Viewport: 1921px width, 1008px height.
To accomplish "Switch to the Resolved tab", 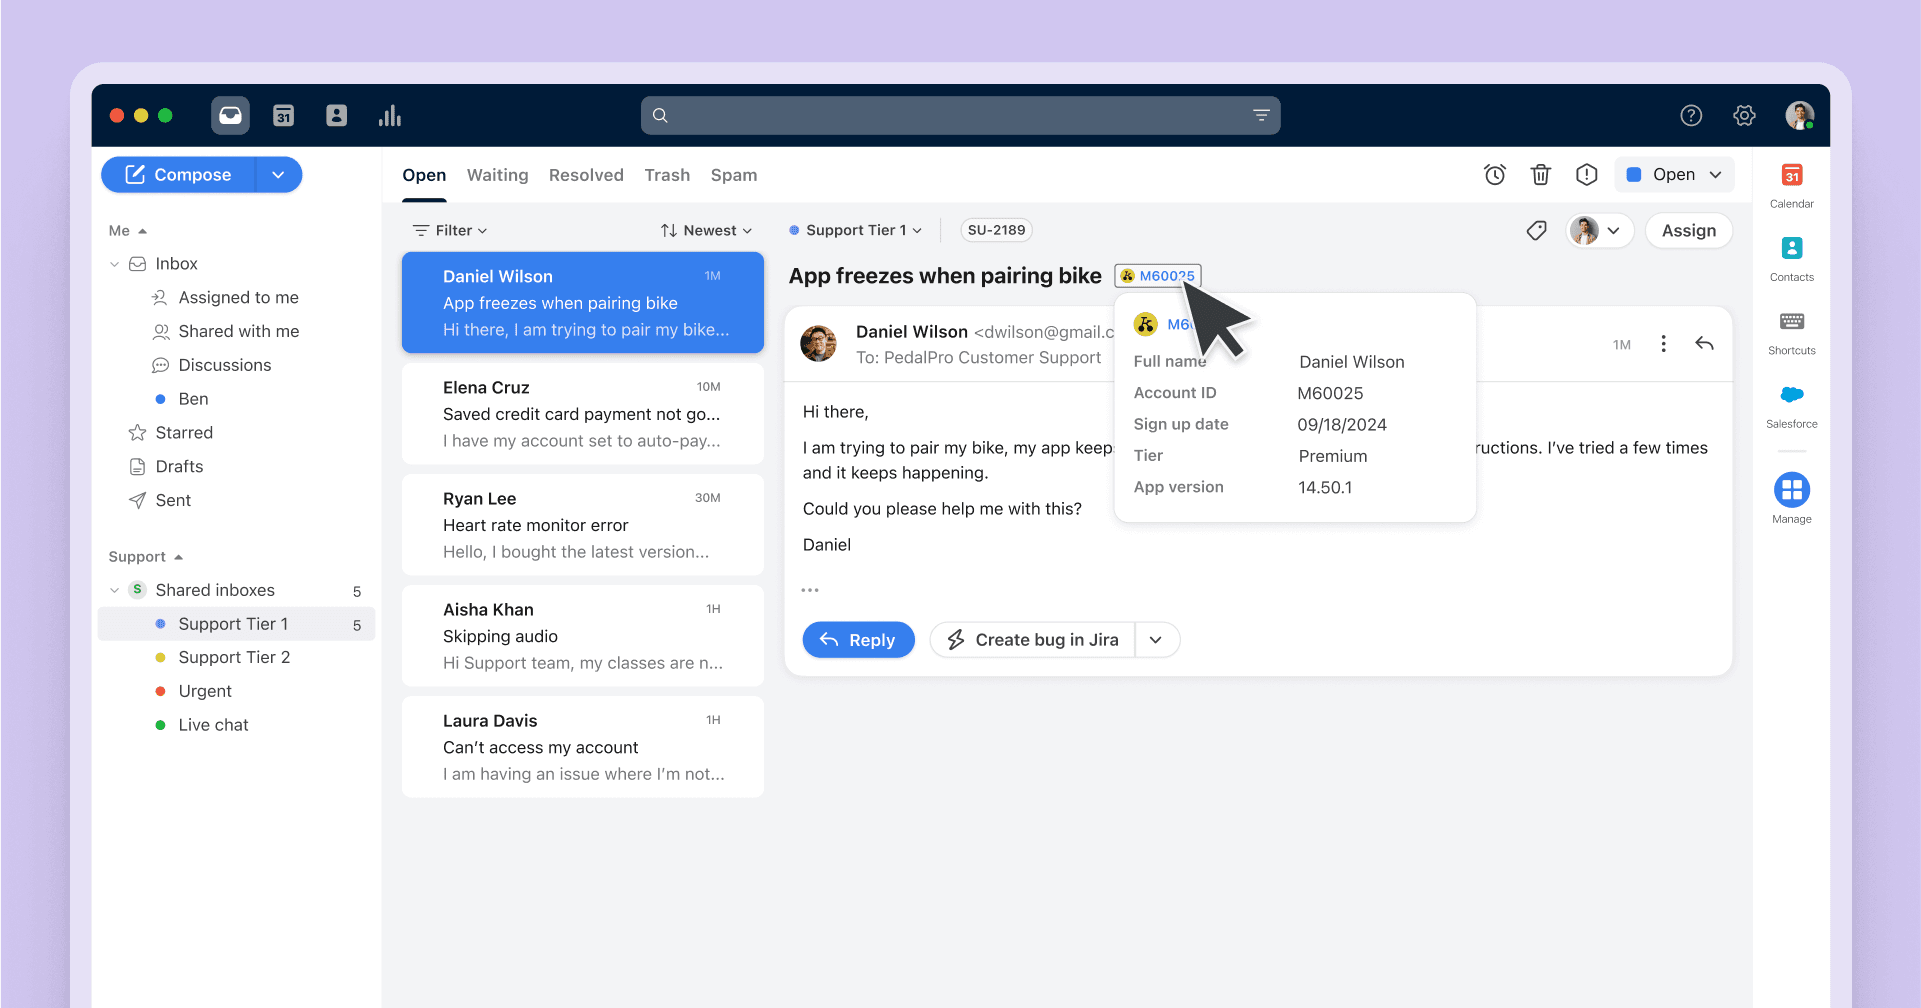I will (x=586, y=176).
